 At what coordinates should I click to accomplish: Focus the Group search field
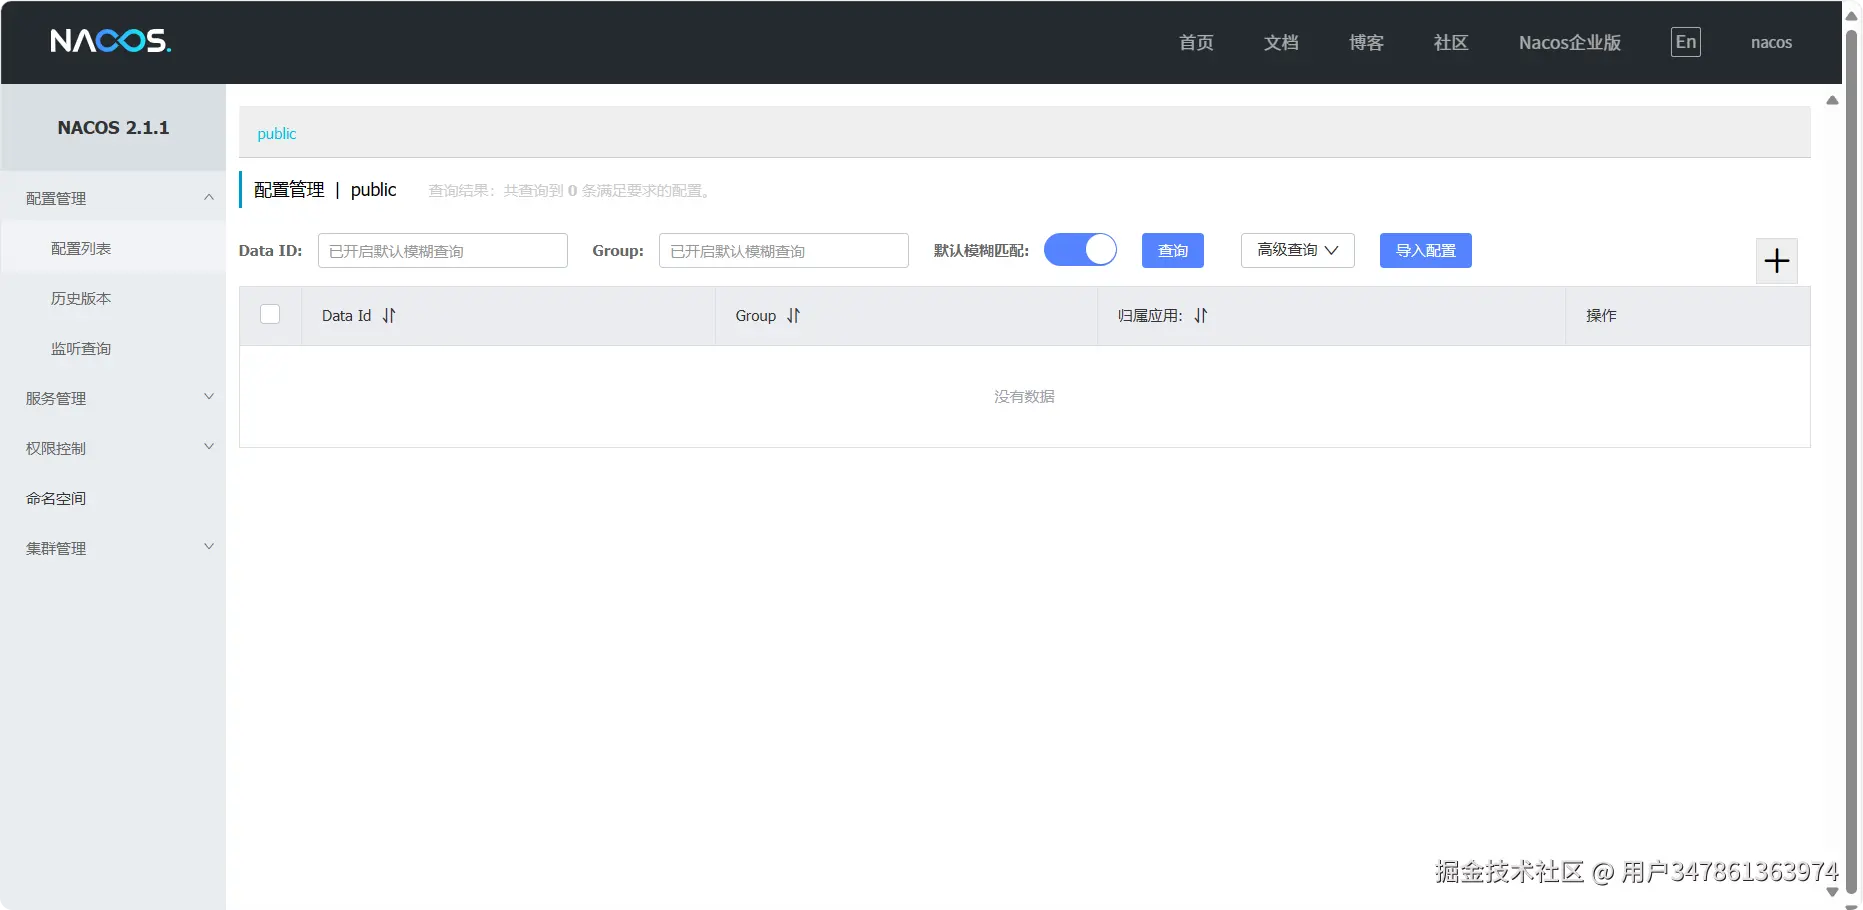pyautogui.click(x=784, y=250)
